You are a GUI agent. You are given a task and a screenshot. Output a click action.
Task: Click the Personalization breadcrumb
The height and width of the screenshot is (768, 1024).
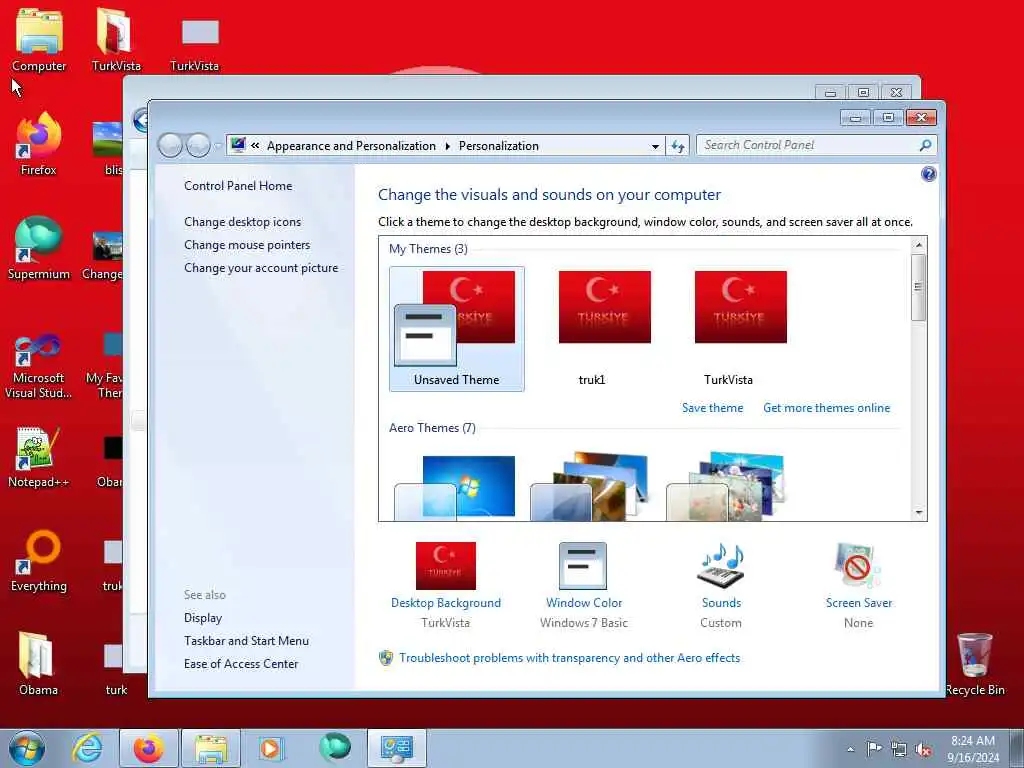[498, 146]
